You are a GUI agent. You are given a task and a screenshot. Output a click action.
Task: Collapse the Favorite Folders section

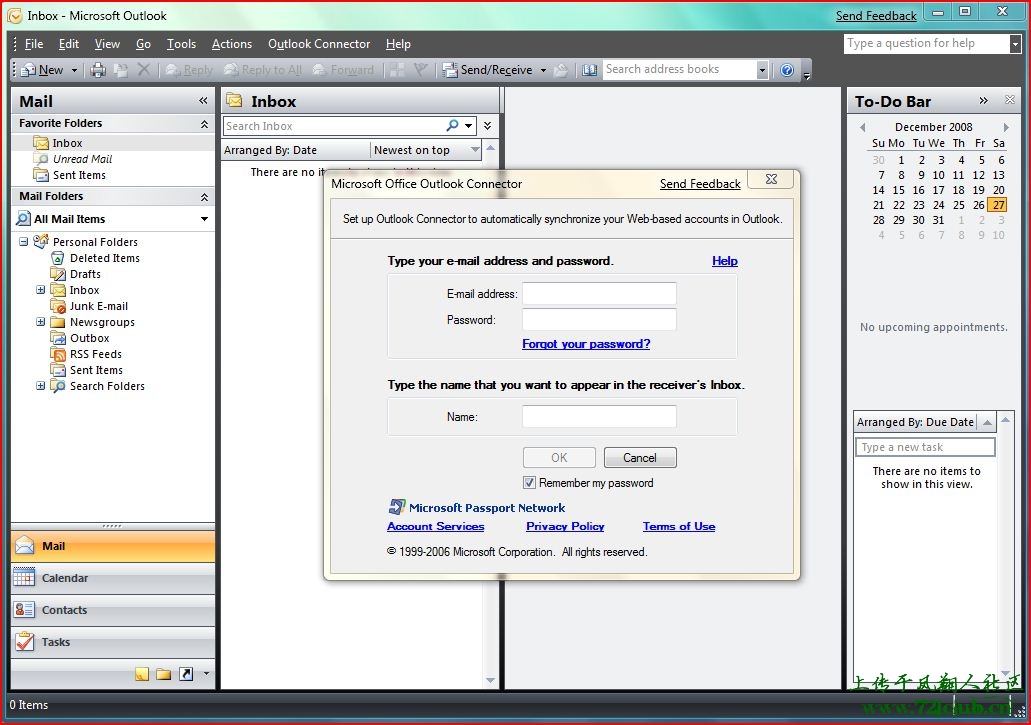click(x=204, y=124)
